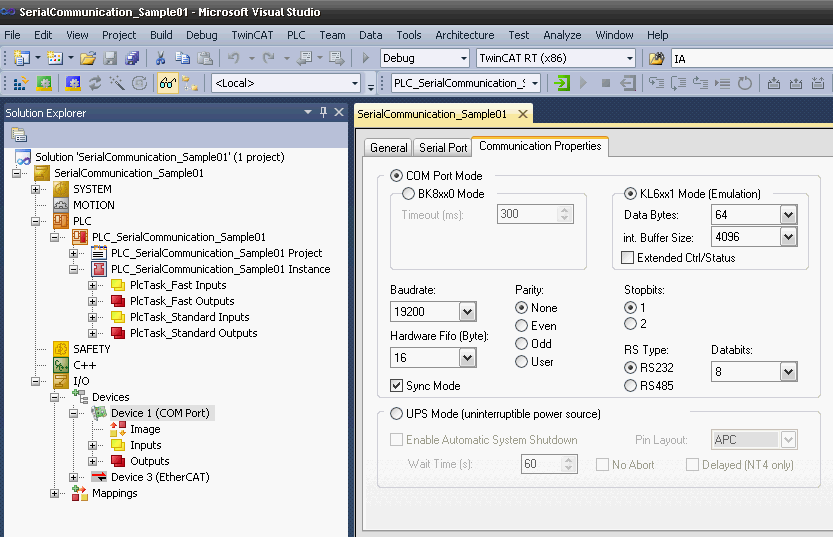Open the PLC menu

point(296,35)
